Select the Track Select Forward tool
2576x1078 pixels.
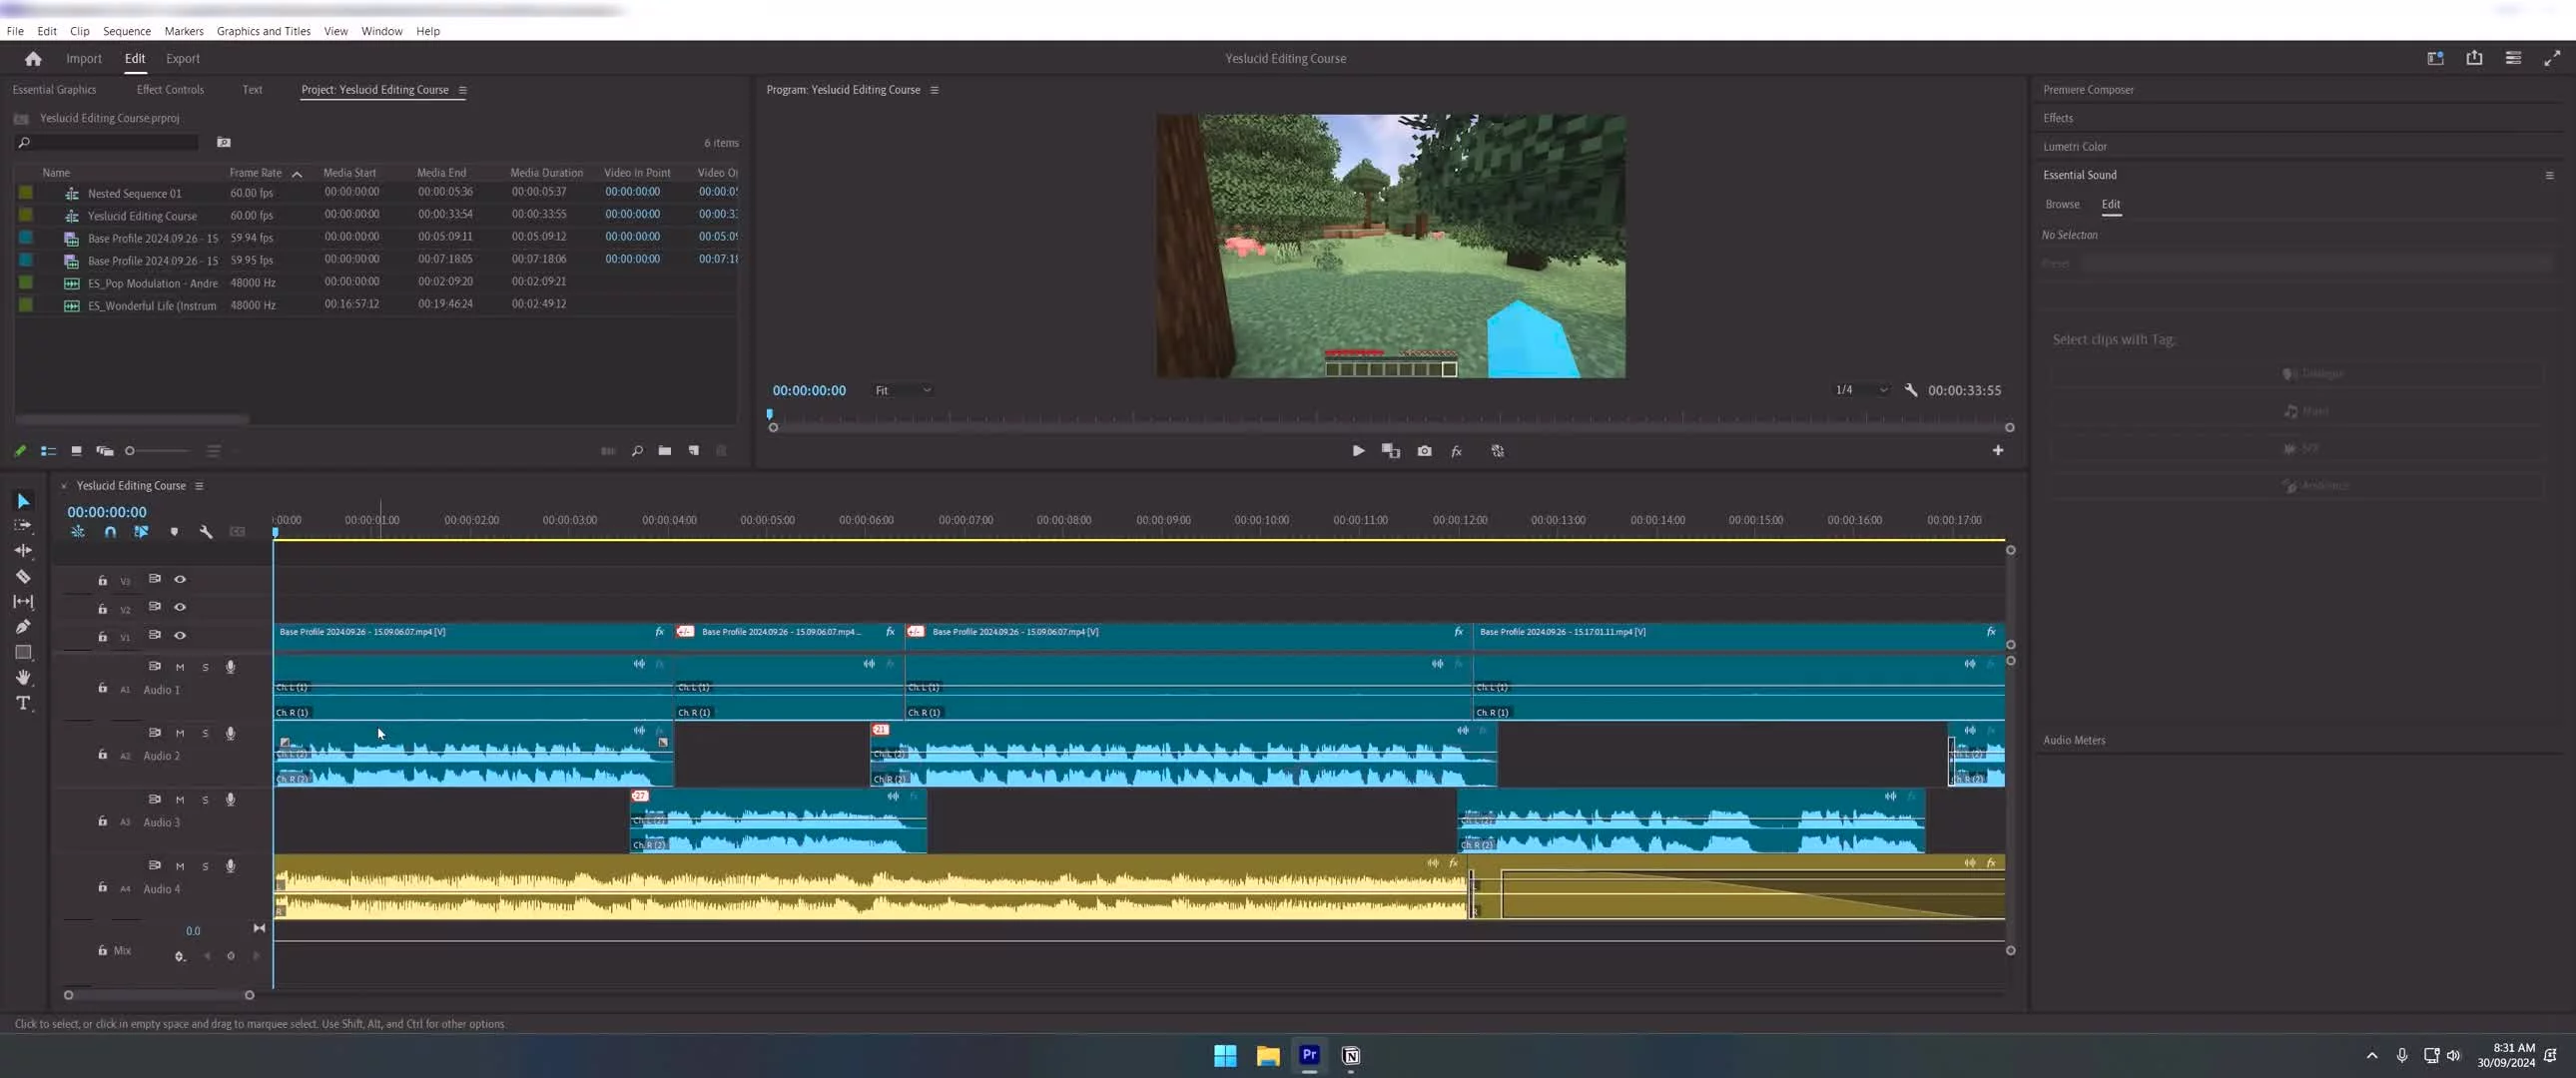point(23,525)
